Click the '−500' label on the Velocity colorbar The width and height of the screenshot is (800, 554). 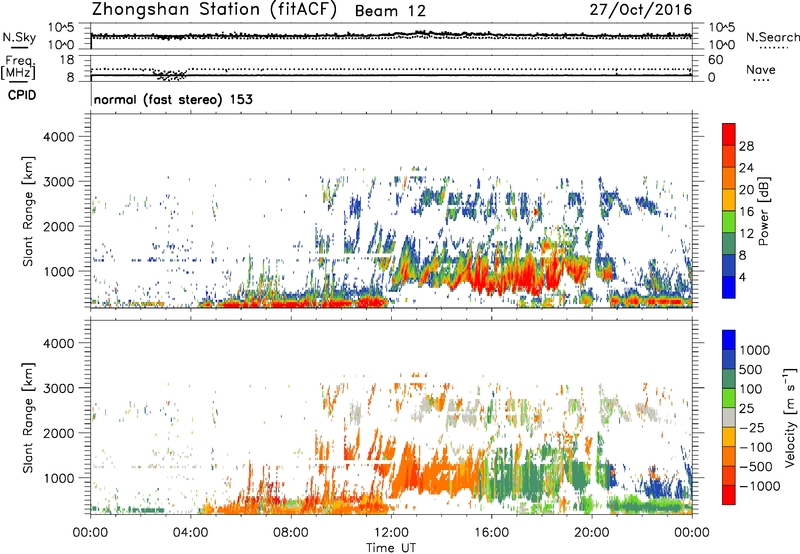tap(756, 466)
